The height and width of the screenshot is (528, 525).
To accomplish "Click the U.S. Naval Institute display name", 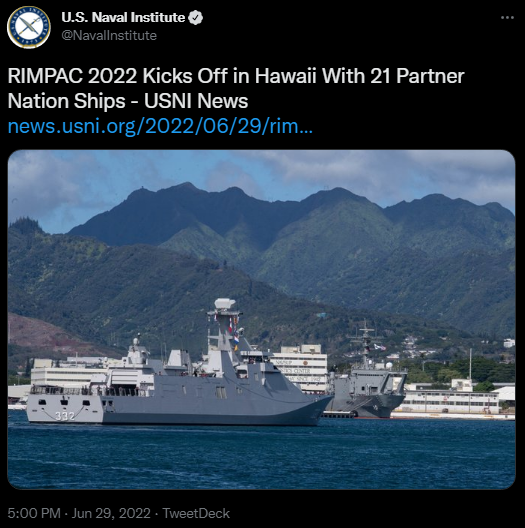I will coord(123,18).
